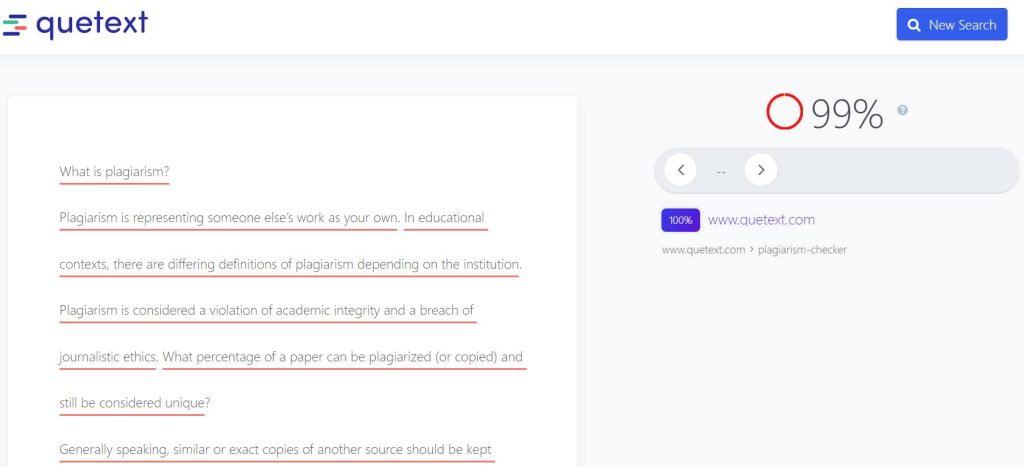Viewport: 1024px width, 467px height.
Task: Click the matched phrase "journalistic ethics."
Action: (108, 358)
